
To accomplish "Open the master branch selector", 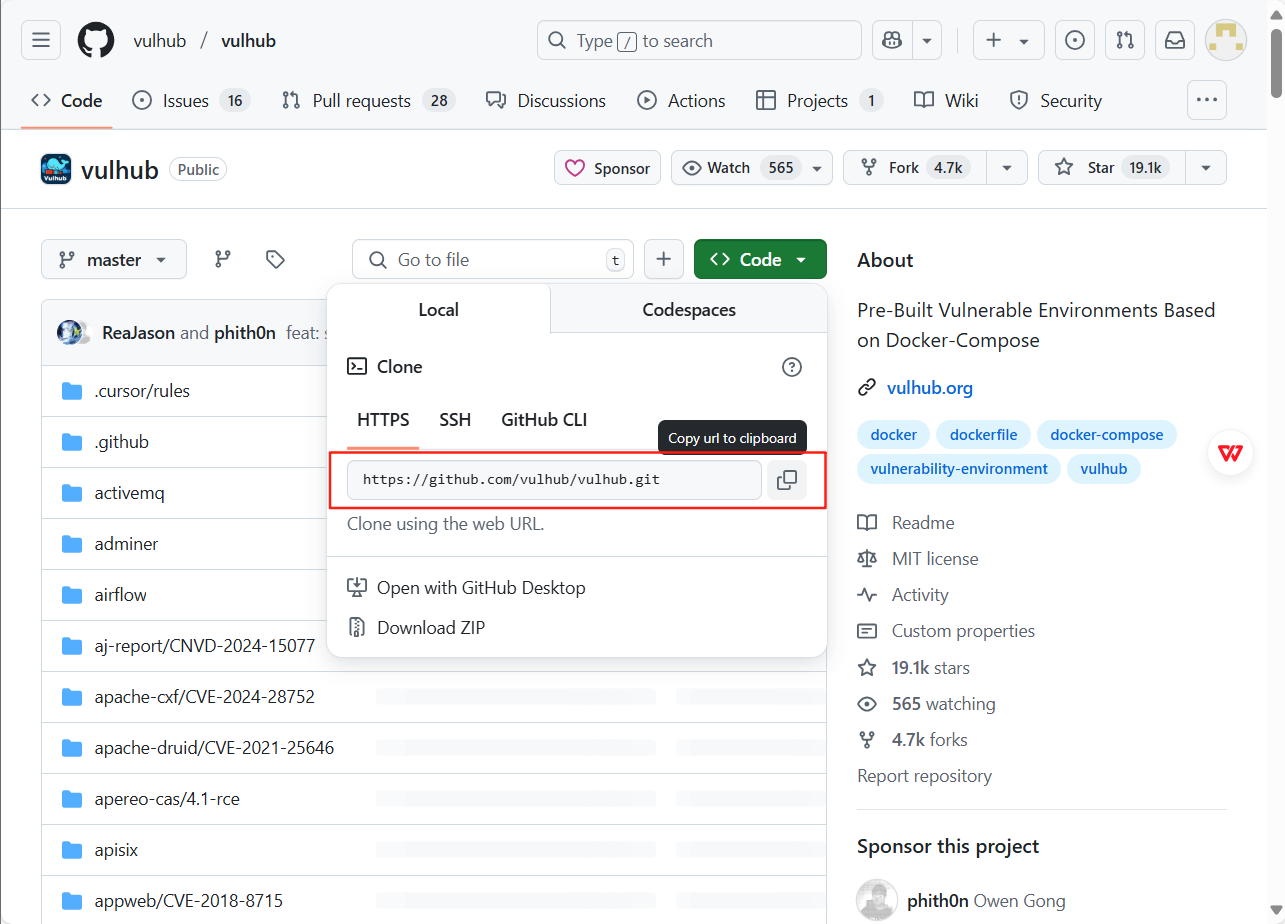I will click(114, 259).
